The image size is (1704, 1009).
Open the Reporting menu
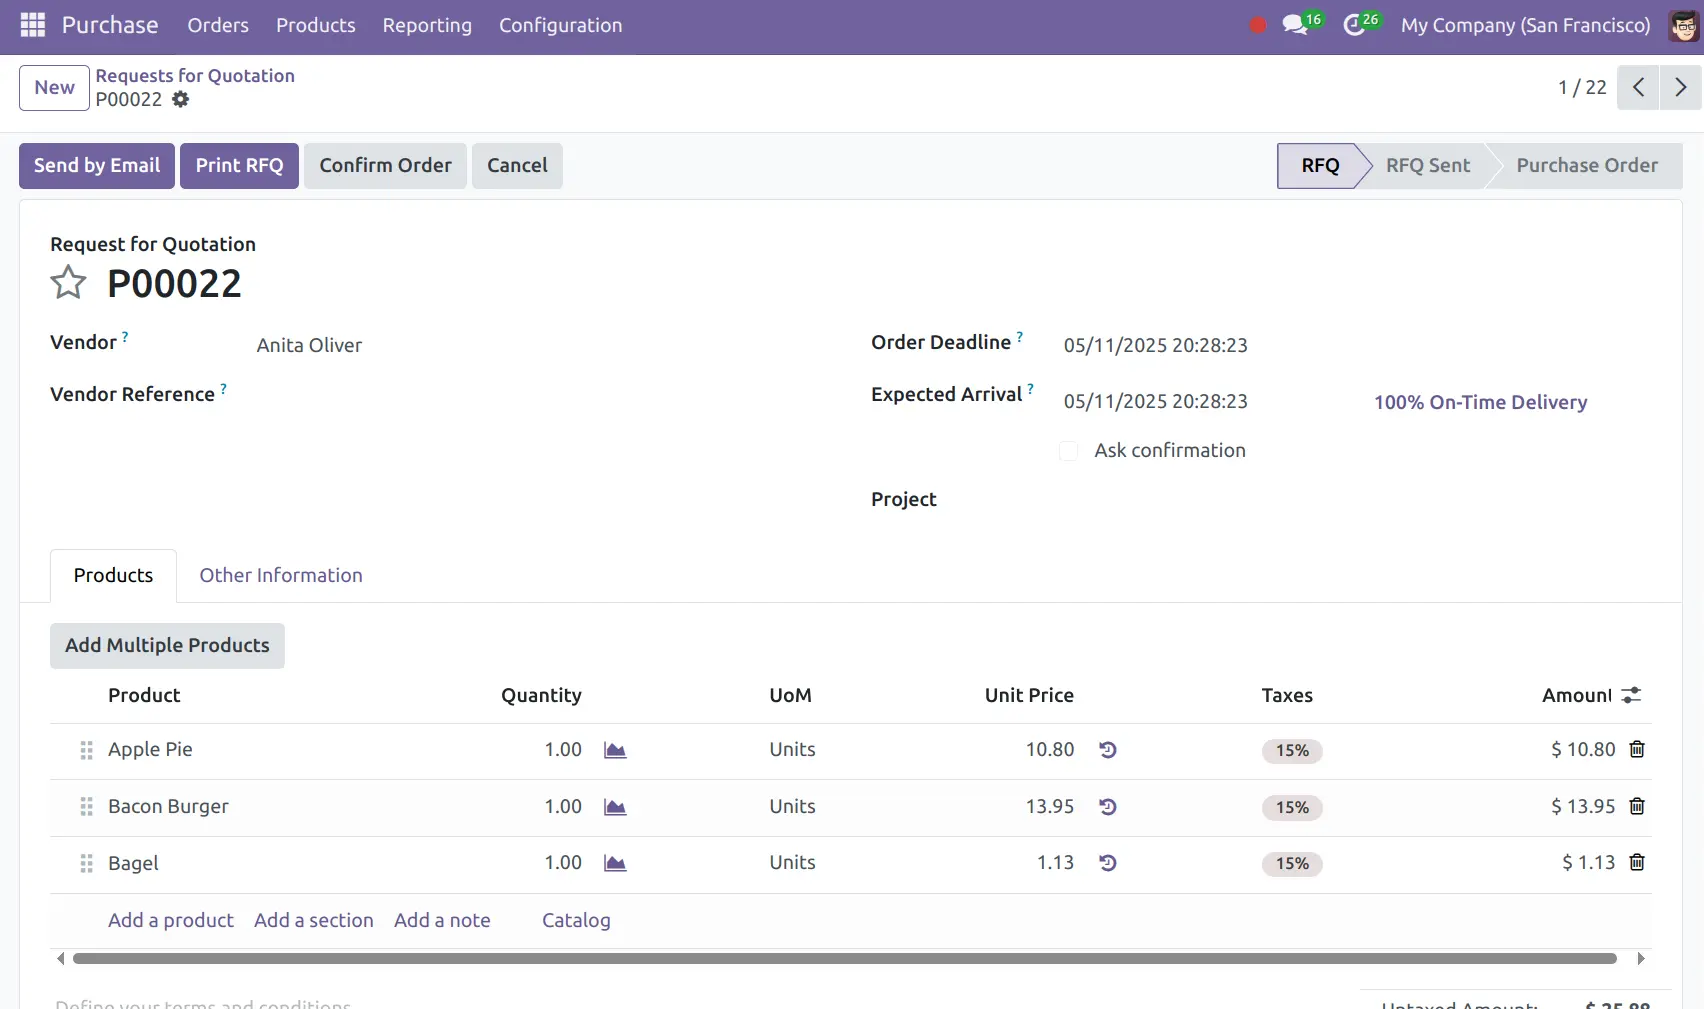pos(427,25)
